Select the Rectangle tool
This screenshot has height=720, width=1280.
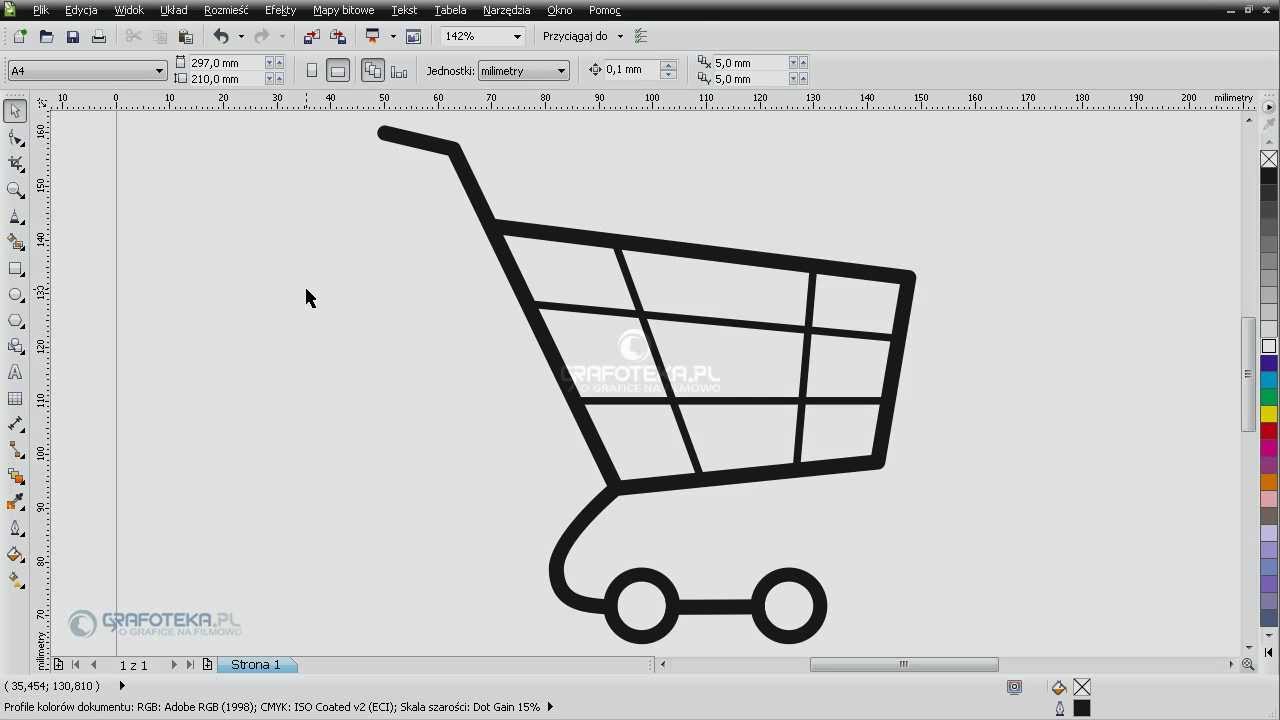15,269
